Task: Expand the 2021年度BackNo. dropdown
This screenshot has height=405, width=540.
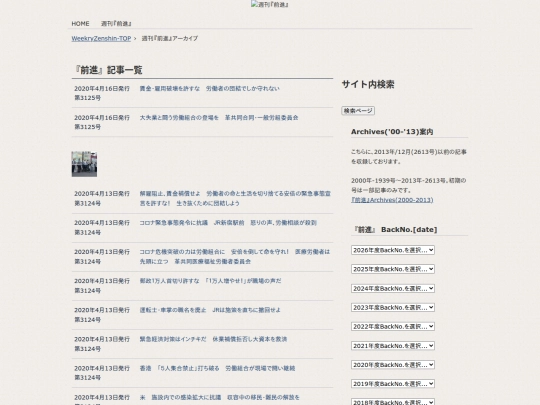Action: [x=393, y=346]
